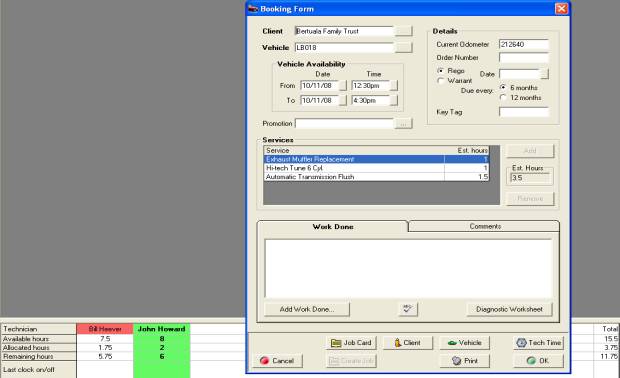Image resolution: width=620 pixels, height=378 pixels.
Task: Click the Total column header
Action: tap(607, 329)
